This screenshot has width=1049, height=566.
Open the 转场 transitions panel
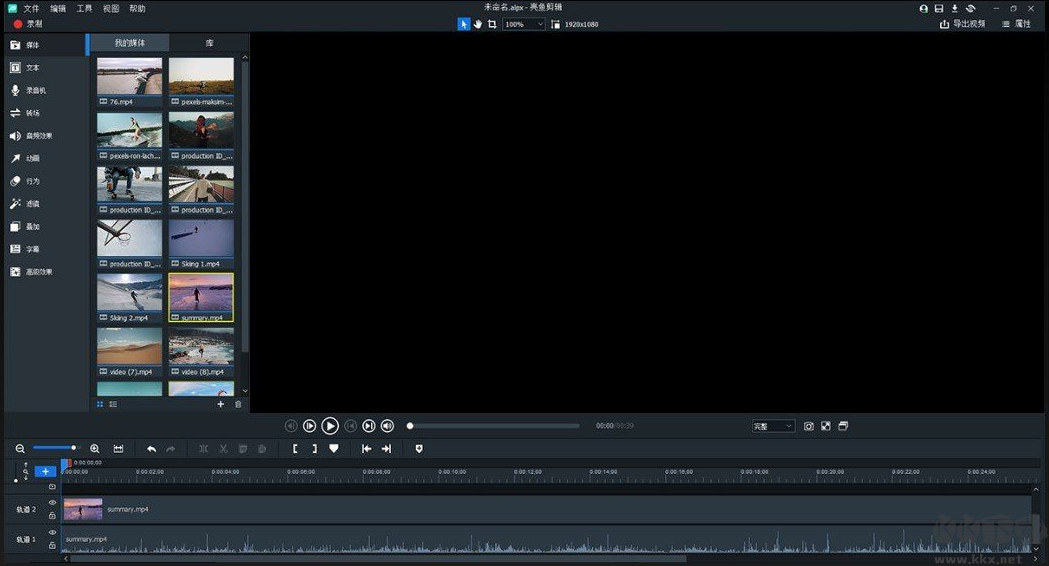32,113
